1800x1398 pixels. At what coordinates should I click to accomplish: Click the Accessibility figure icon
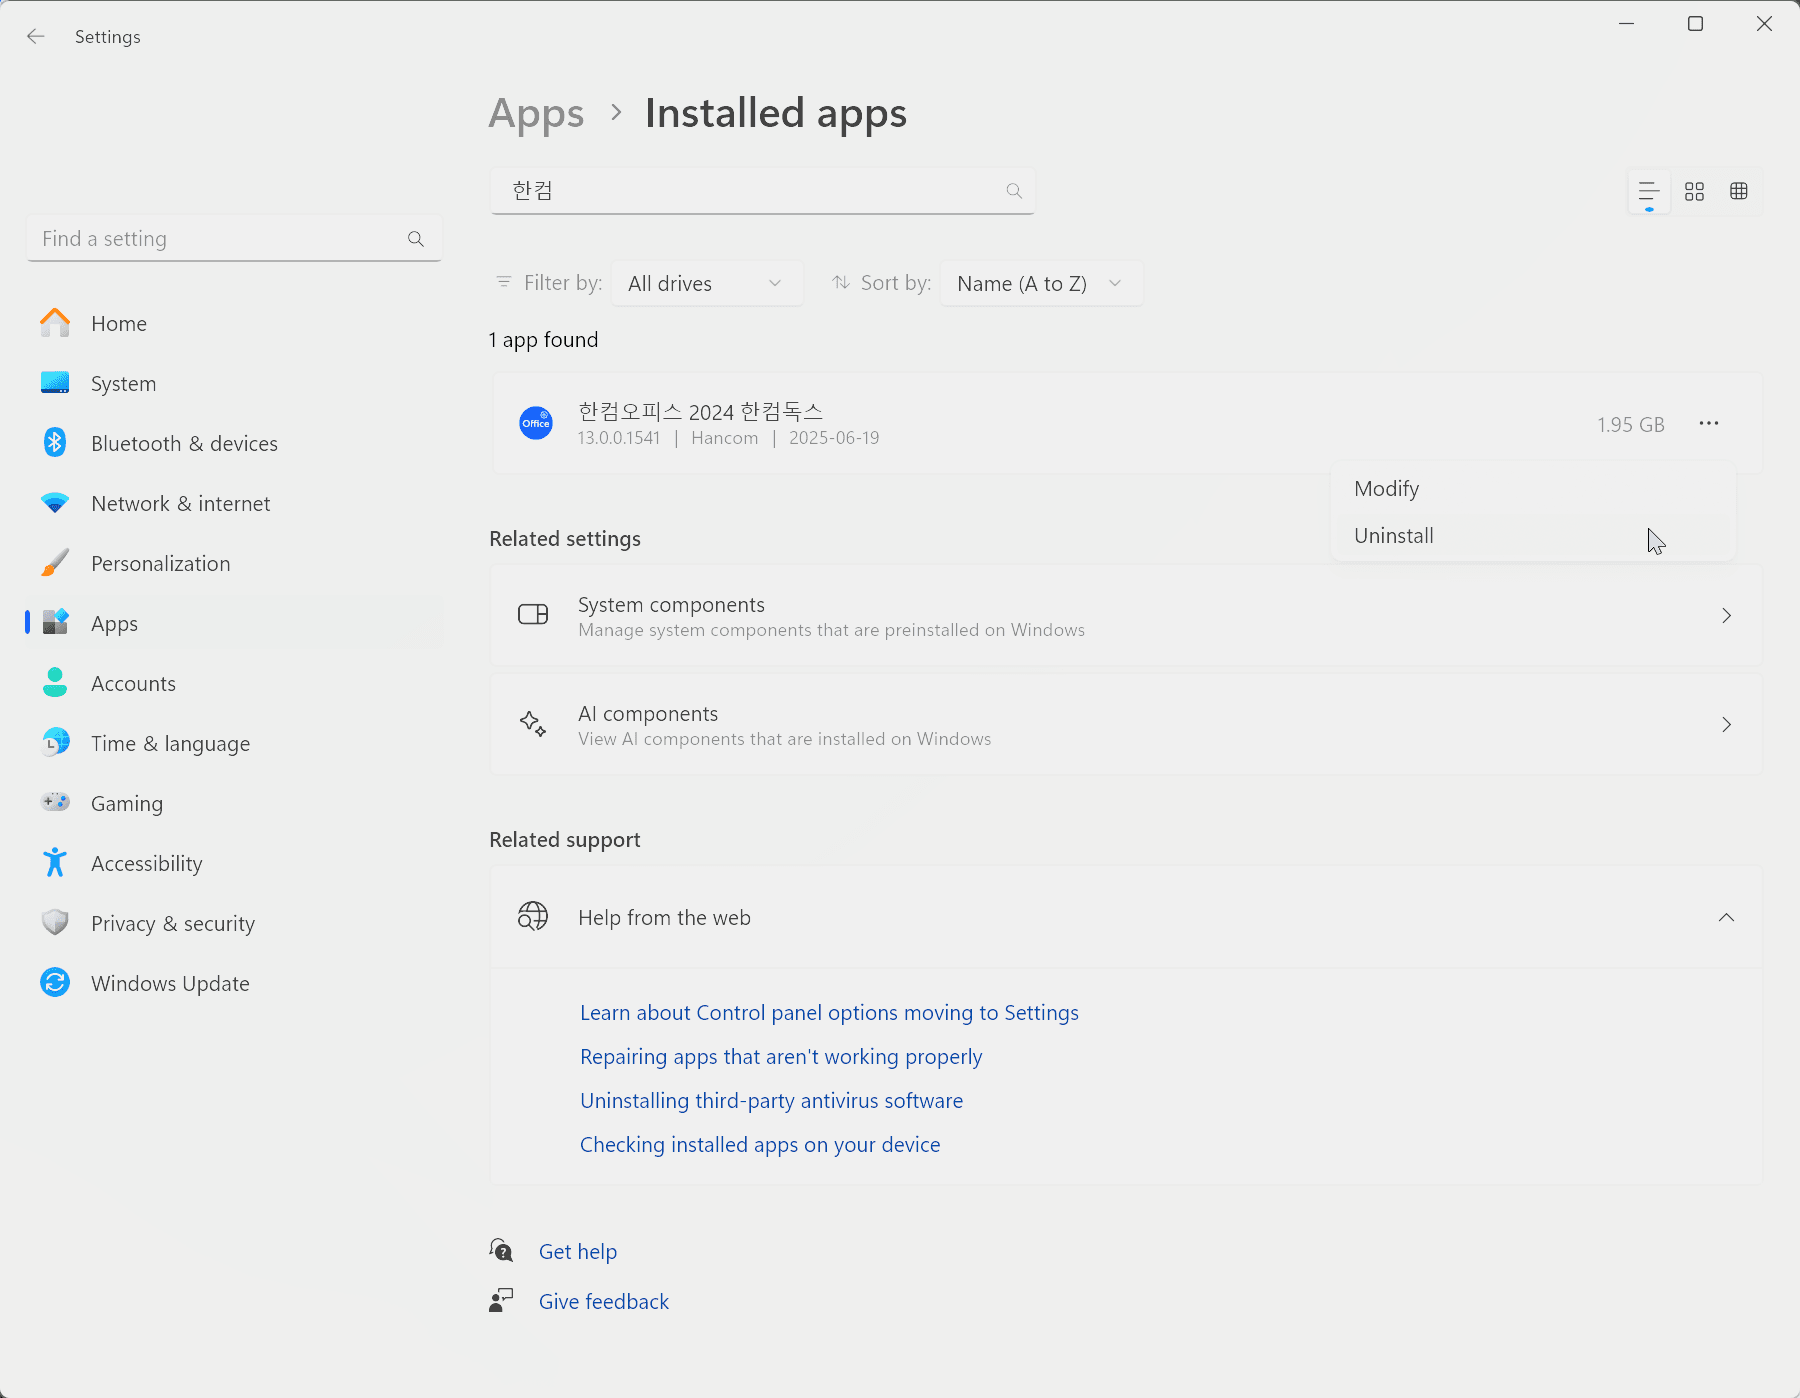tap(55, 862)
